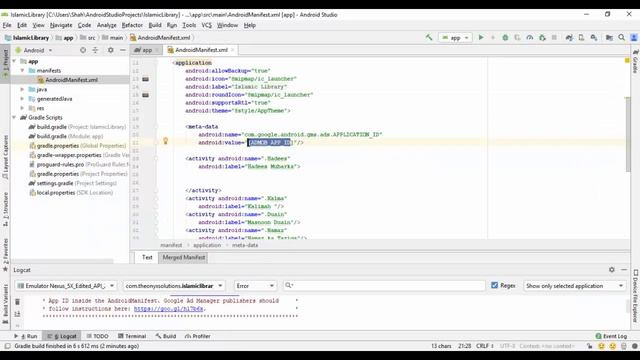The width and height of the screenshot is (640, 360).
Task: Select build.gradle (Module: app) file
Action: pyautogui.click(x=66, y=136)
